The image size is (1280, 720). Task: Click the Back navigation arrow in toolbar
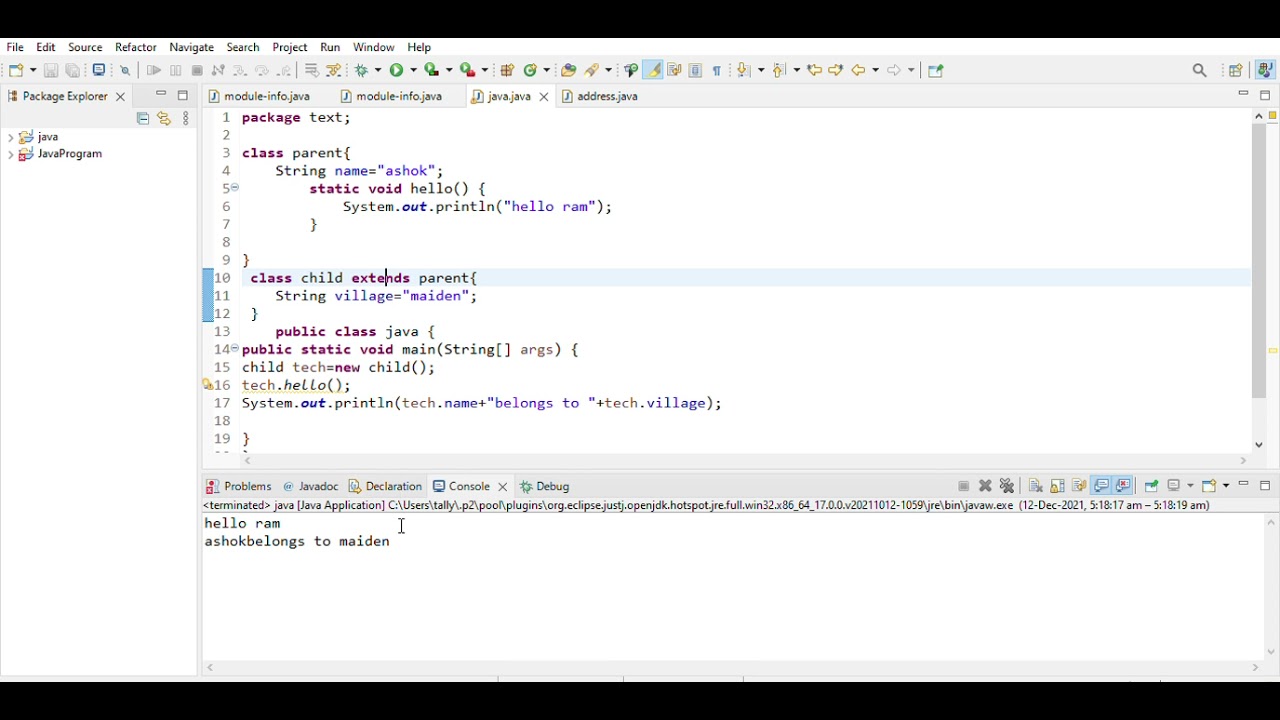859,70
